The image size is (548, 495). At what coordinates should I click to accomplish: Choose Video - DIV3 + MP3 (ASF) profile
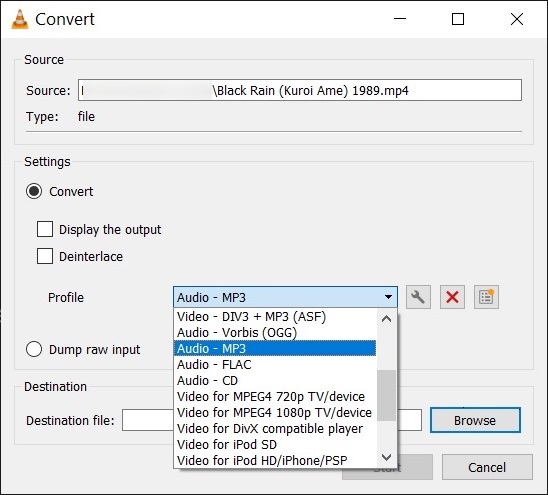275,316
